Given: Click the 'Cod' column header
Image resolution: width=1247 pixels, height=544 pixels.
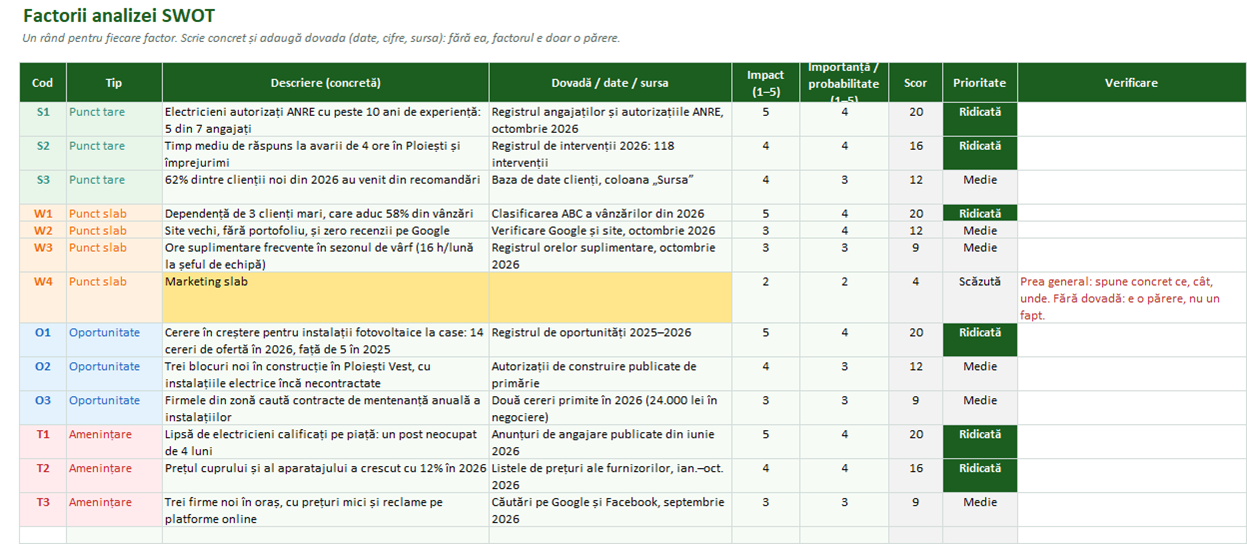Looking at the screenshot, I should coord(43,83).
